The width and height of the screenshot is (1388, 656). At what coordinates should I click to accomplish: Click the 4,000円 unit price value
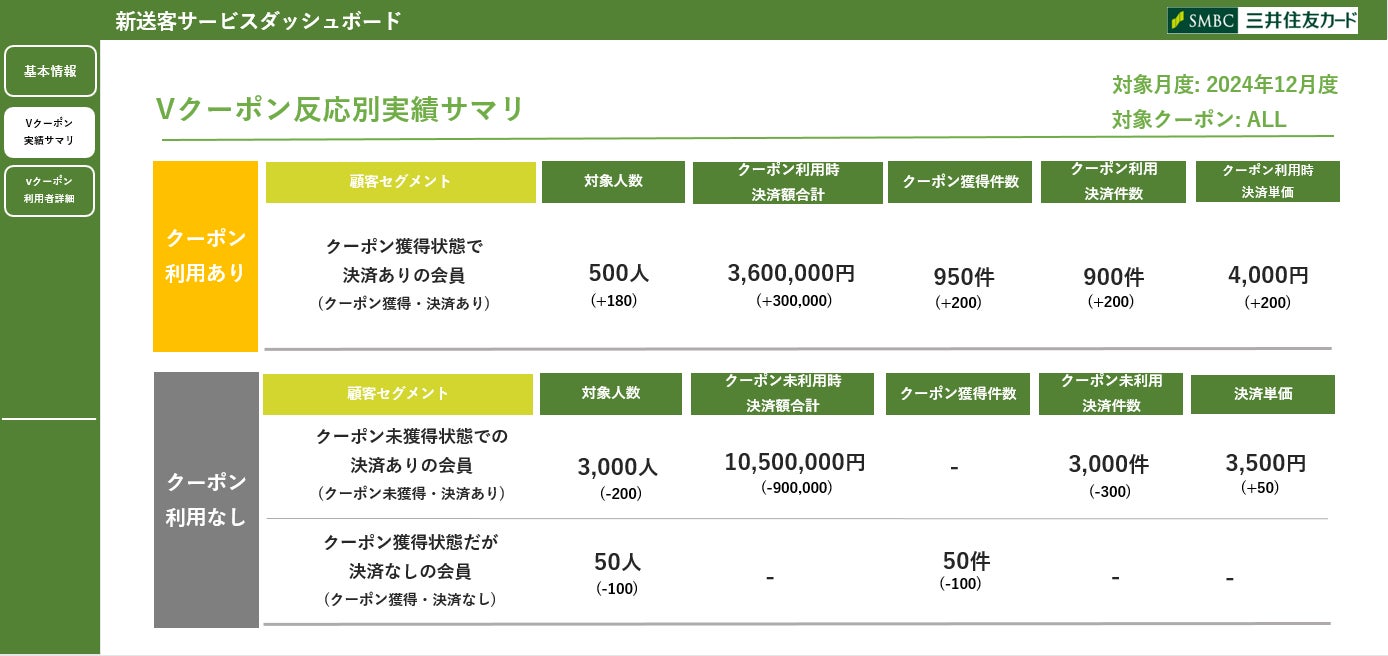pos(1267,276)
